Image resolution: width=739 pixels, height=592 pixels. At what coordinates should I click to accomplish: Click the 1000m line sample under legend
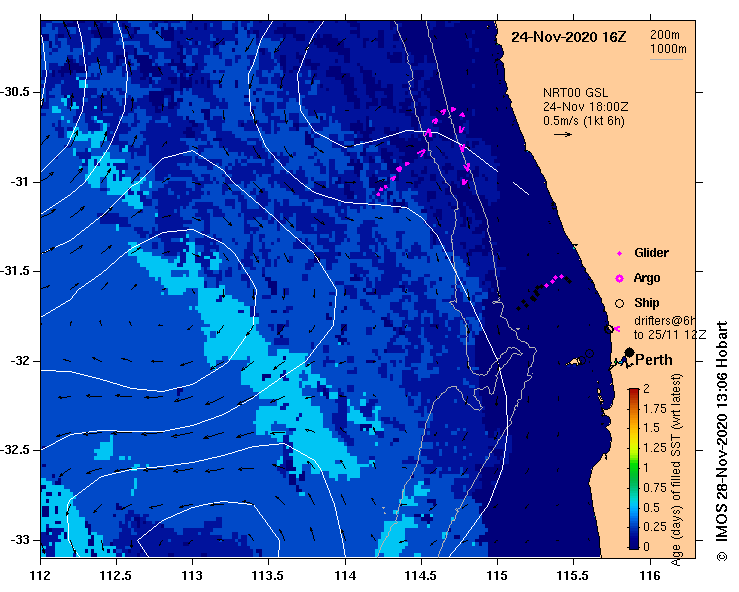click(x=666, y=59)
